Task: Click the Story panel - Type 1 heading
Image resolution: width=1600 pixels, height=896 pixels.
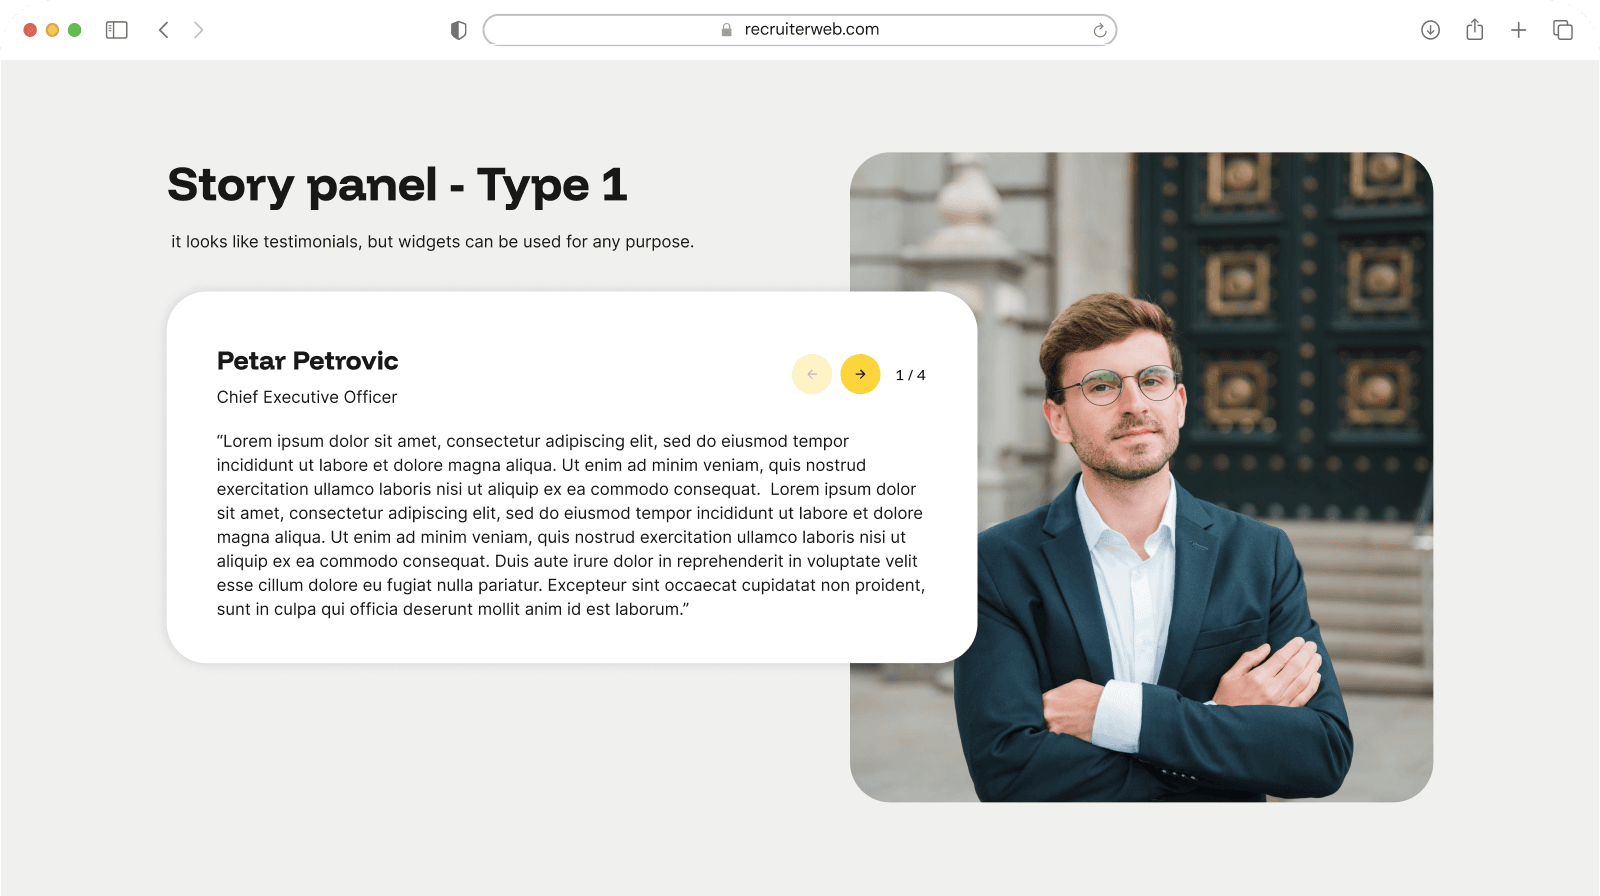Action: tap(397, 185)
